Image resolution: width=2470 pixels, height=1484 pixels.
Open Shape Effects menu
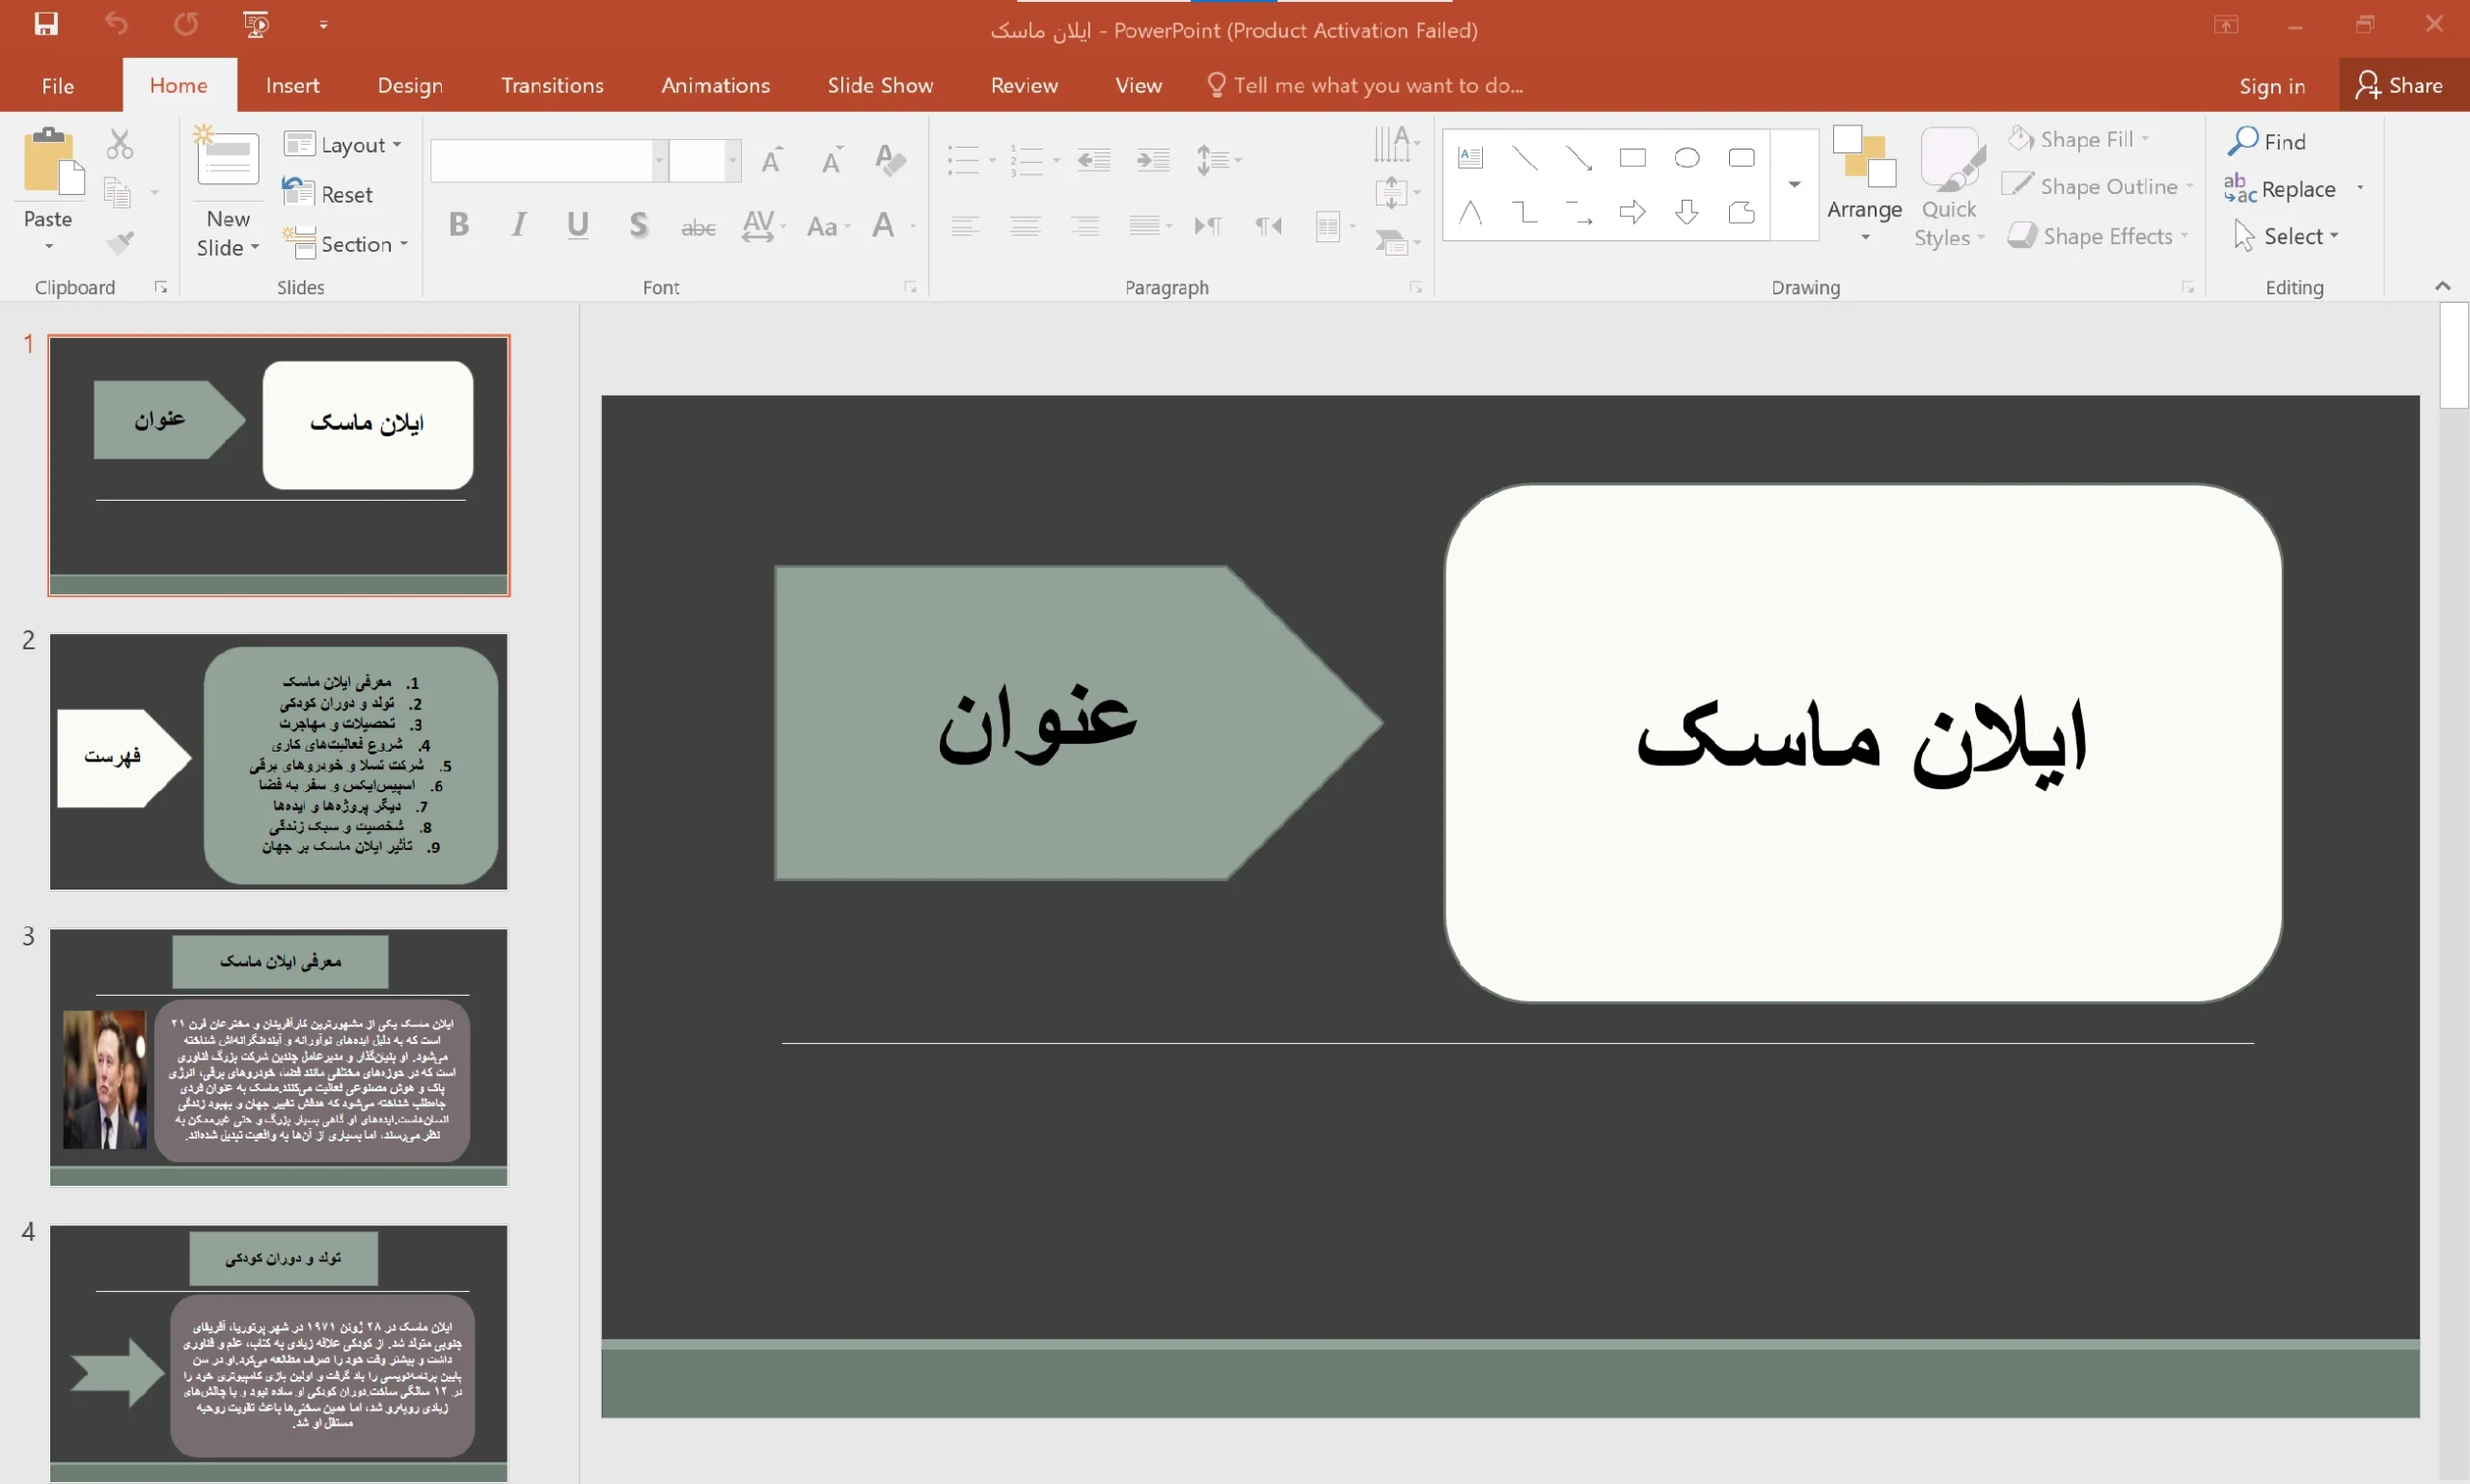2098,236
